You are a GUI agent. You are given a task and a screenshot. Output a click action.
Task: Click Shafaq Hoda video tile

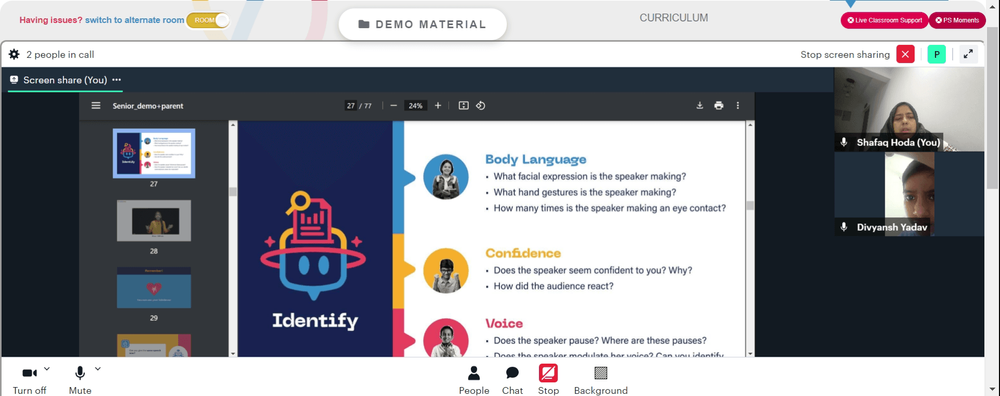[909, 109]
